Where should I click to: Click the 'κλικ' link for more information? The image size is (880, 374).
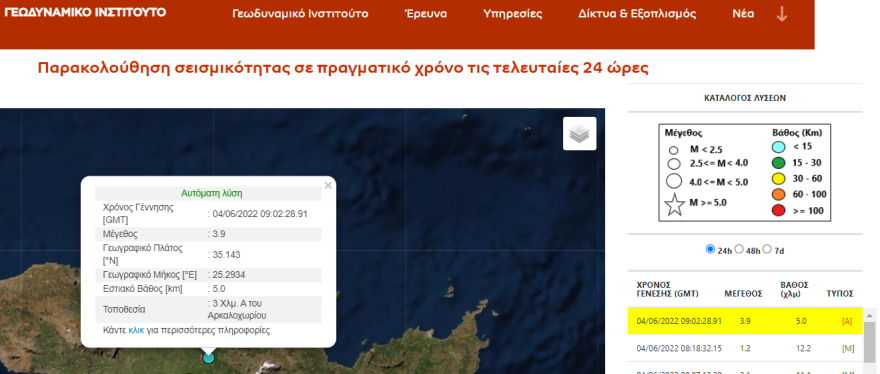click(x=136, y=330)
